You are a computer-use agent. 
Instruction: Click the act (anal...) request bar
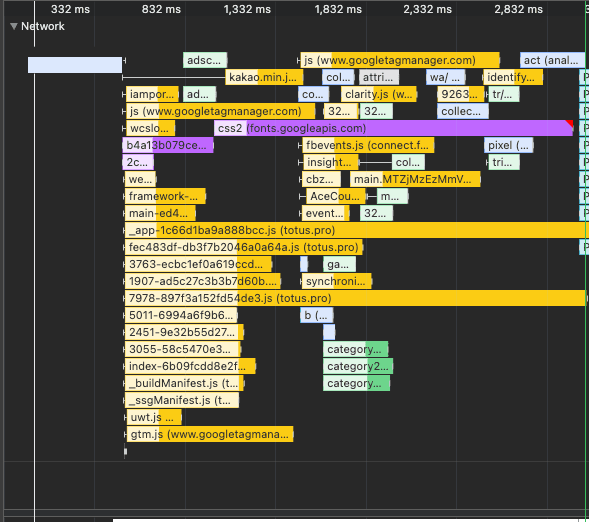click(x=552, y=60)
